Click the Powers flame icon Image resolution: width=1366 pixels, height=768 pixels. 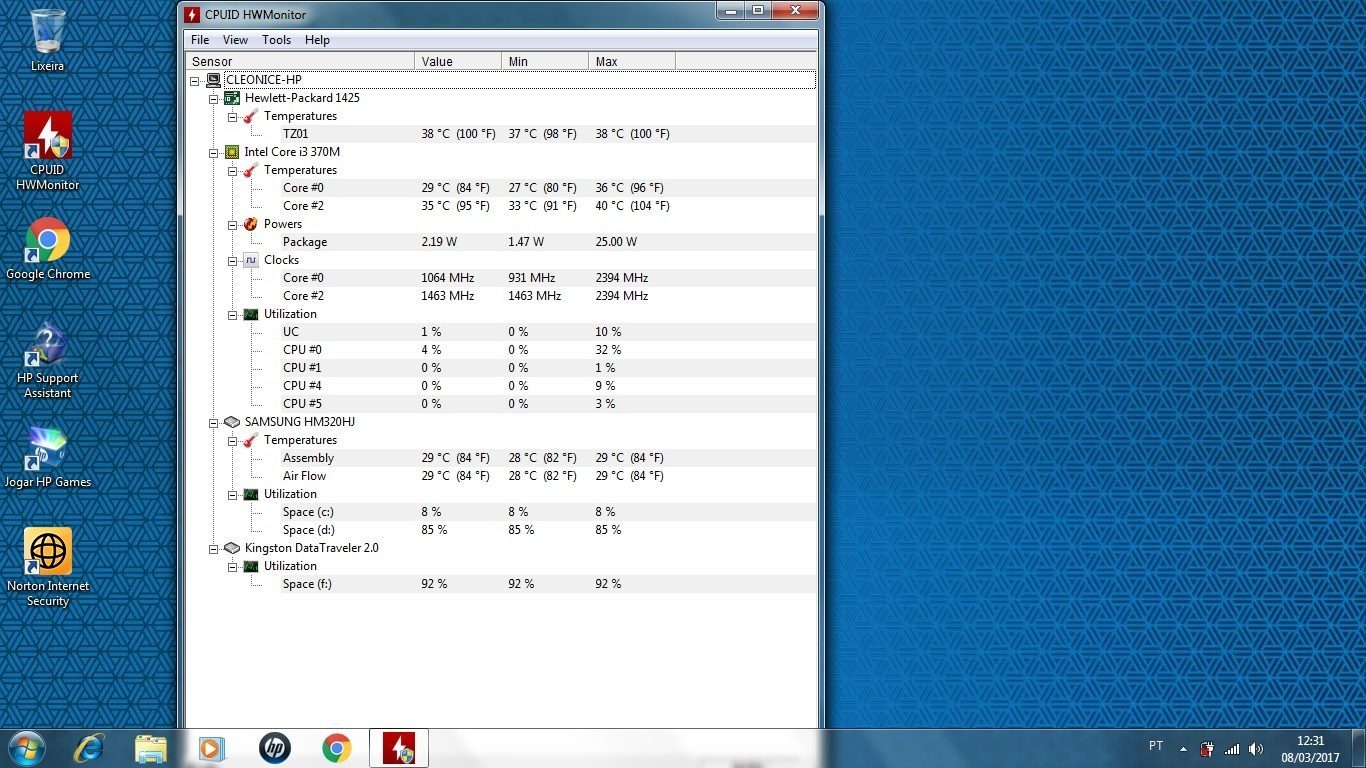[251, 224]
